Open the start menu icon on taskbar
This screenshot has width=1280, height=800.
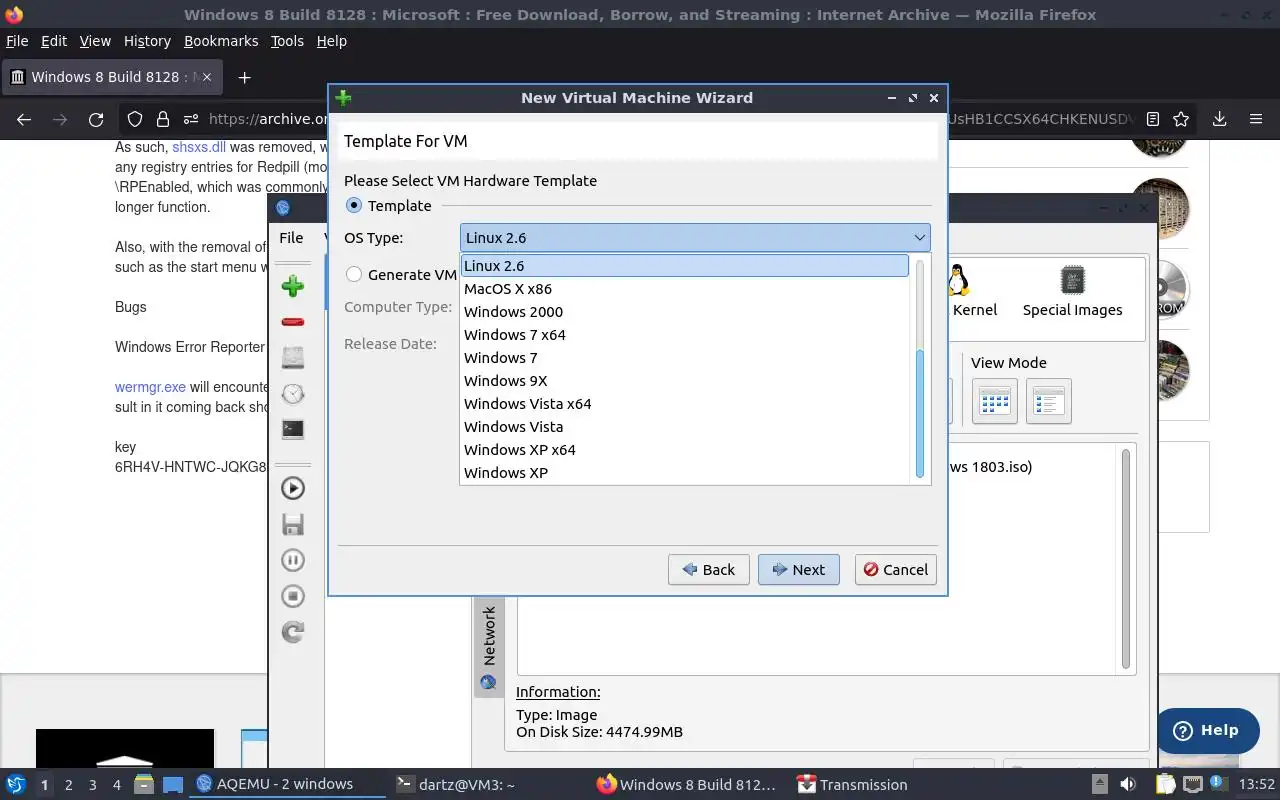(x=15, y=784)
